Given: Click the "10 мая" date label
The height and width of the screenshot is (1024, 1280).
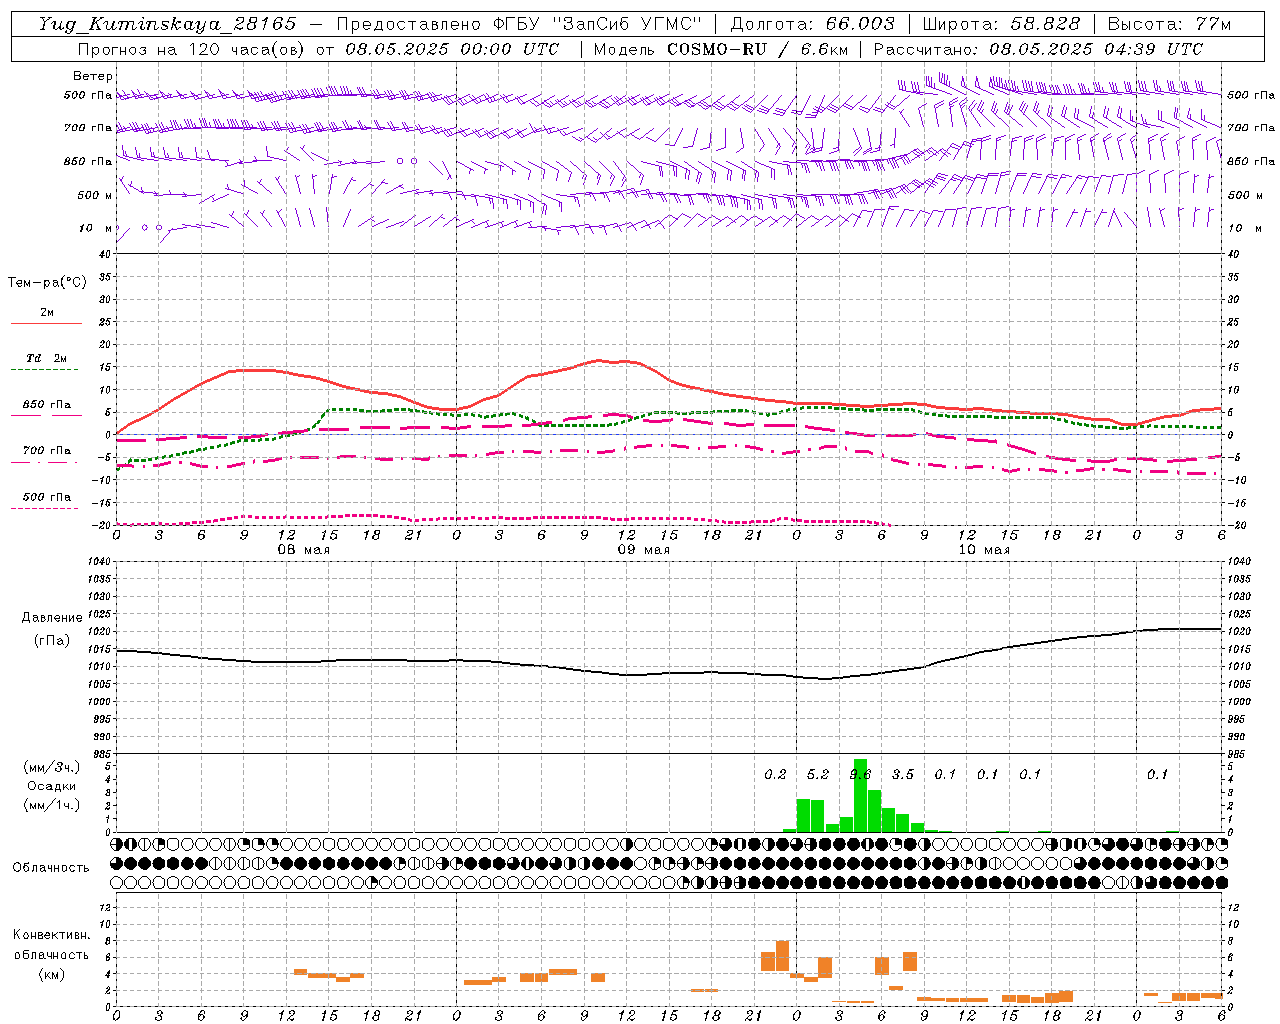Looking at the screenshot, I should (984, 550).
